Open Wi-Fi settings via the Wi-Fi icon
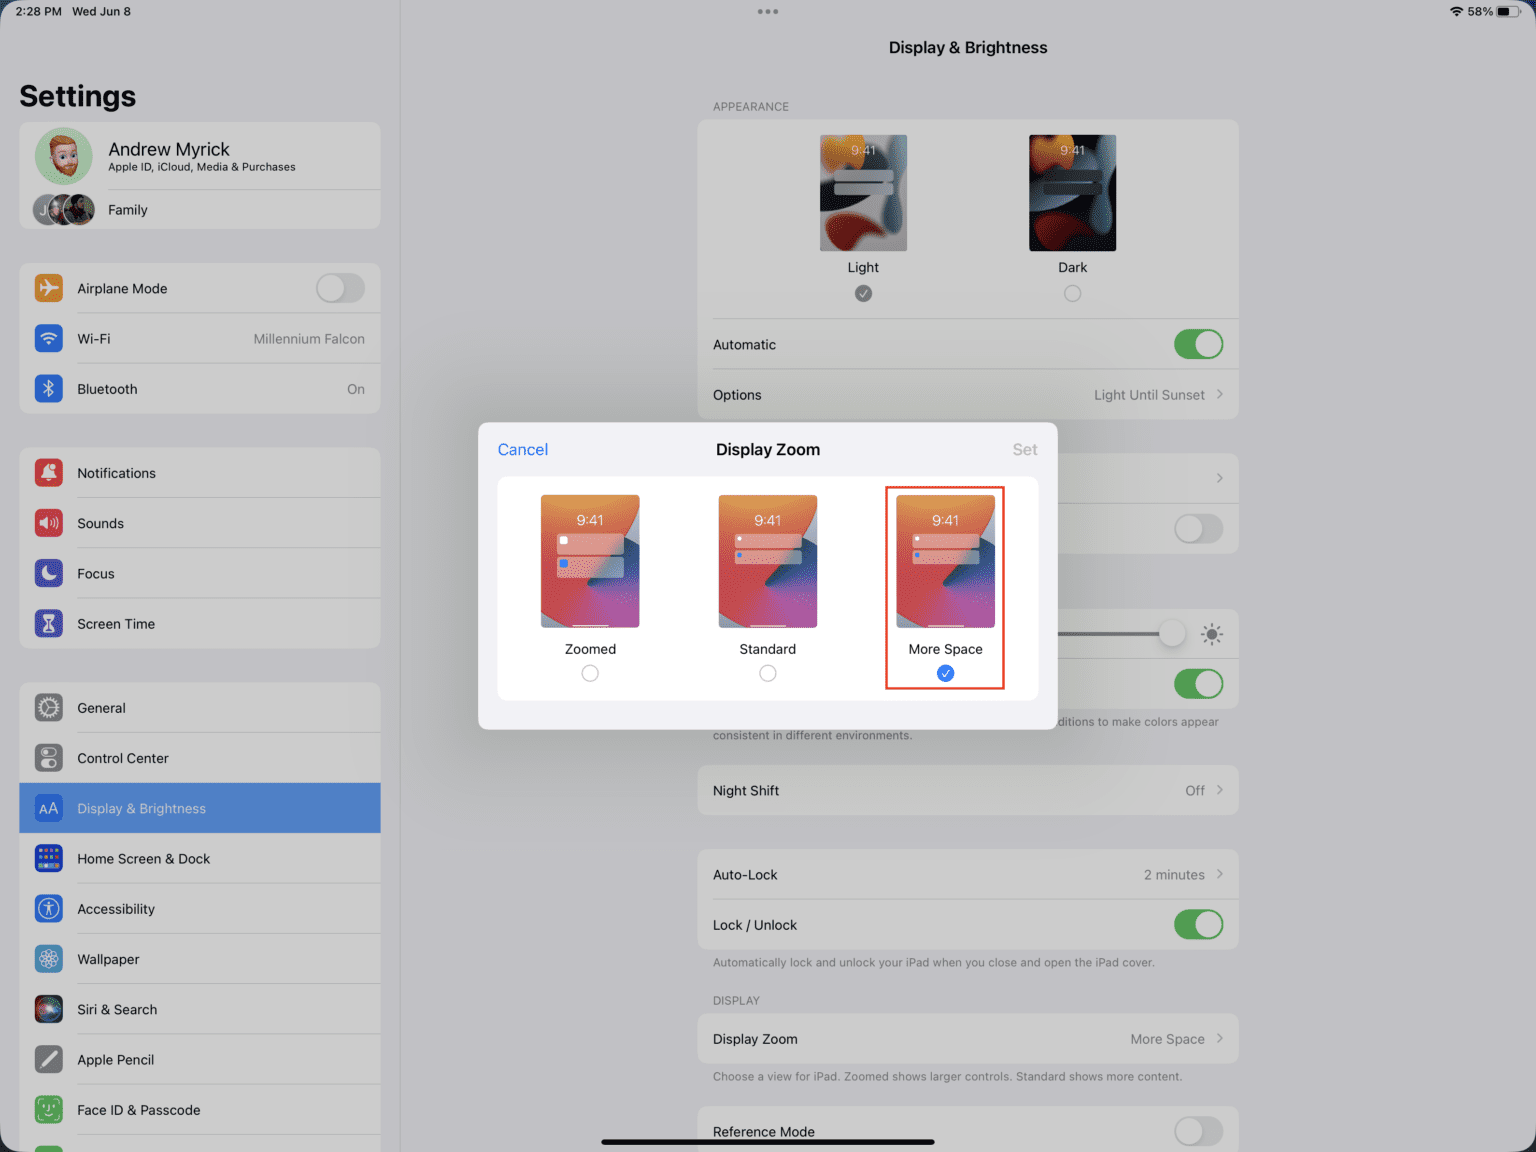Viewport: 1536px width, 1152px height. [x=49, y=338]
